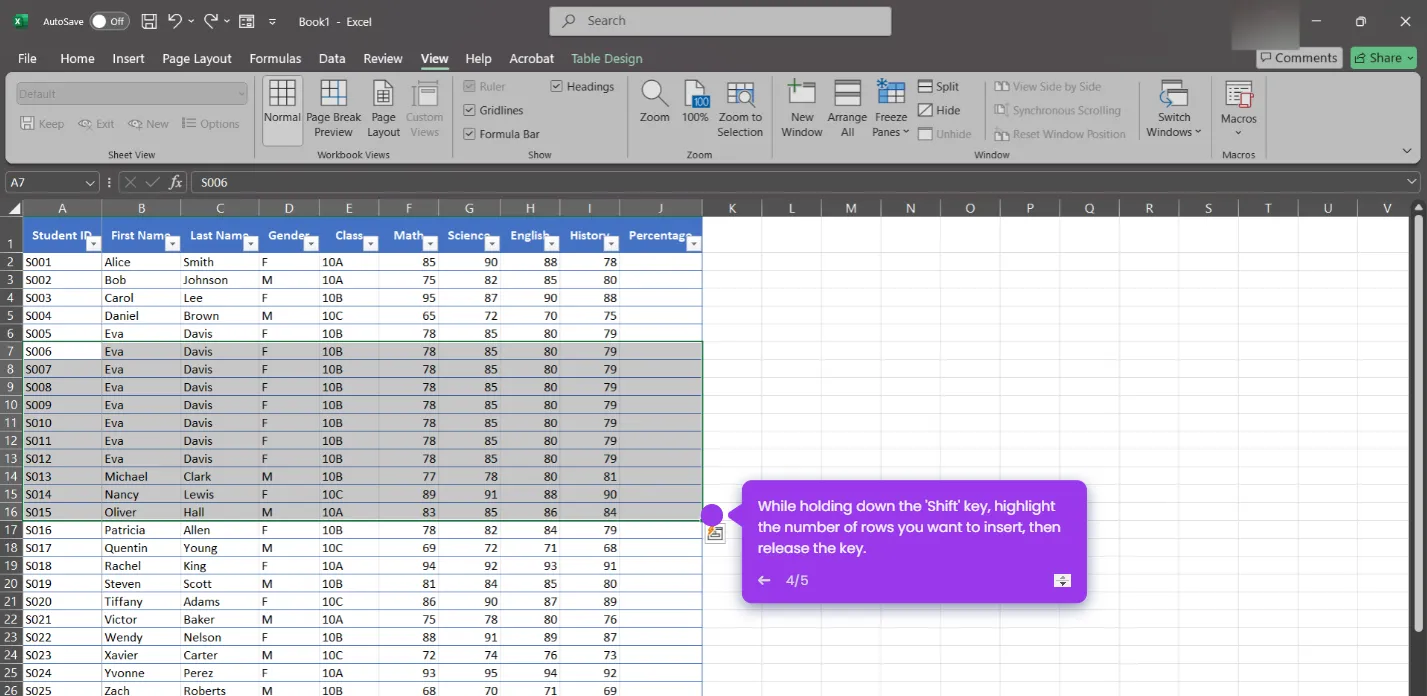The width and height of the screenshot is (1427, 696).
Task: Toggle the AutoSave switch
Action: pos(109,21)
